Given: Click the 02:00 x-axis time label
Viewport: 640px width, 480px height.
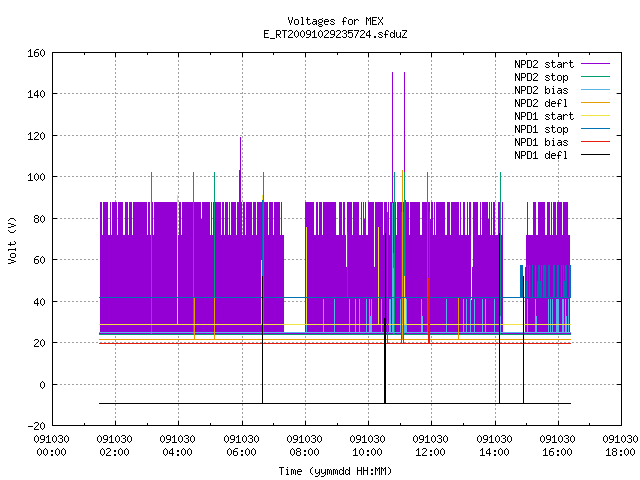Looking at the screenshot, I should tap(114, 452).
